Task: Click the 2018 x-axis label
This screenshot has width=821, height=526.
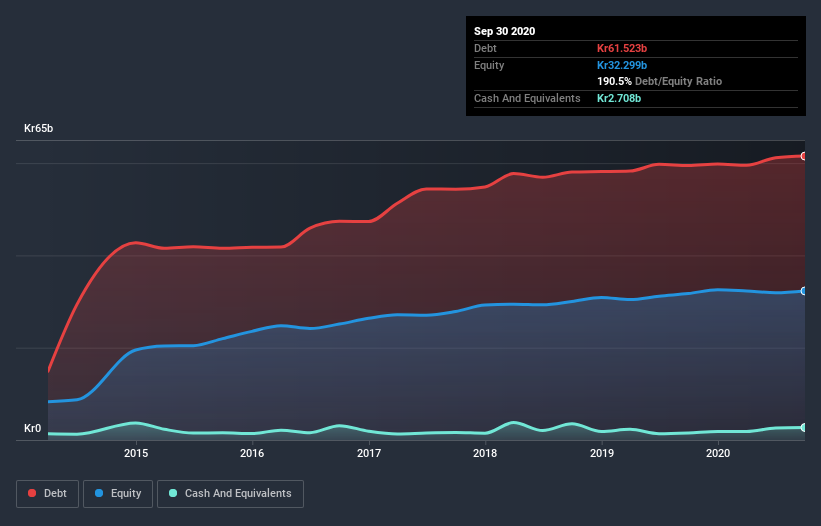Action: pyautogui.click(x=485, y=453)
